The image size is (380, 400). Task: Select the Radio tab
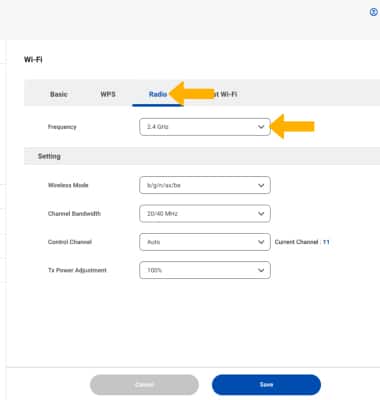[158, 94]
